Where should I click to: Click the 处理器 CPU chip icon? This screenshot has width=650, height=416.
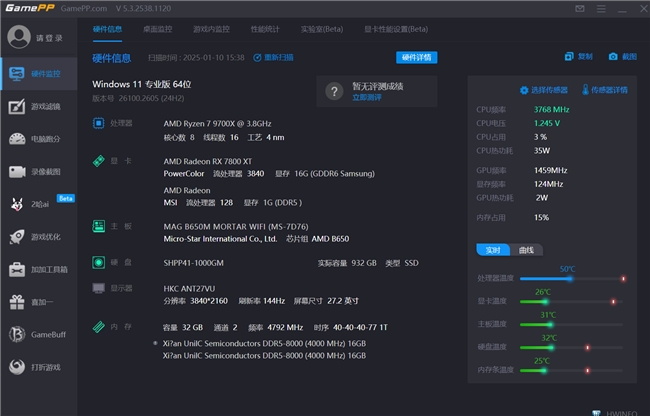pyautogui.click(x=99, y=123)
